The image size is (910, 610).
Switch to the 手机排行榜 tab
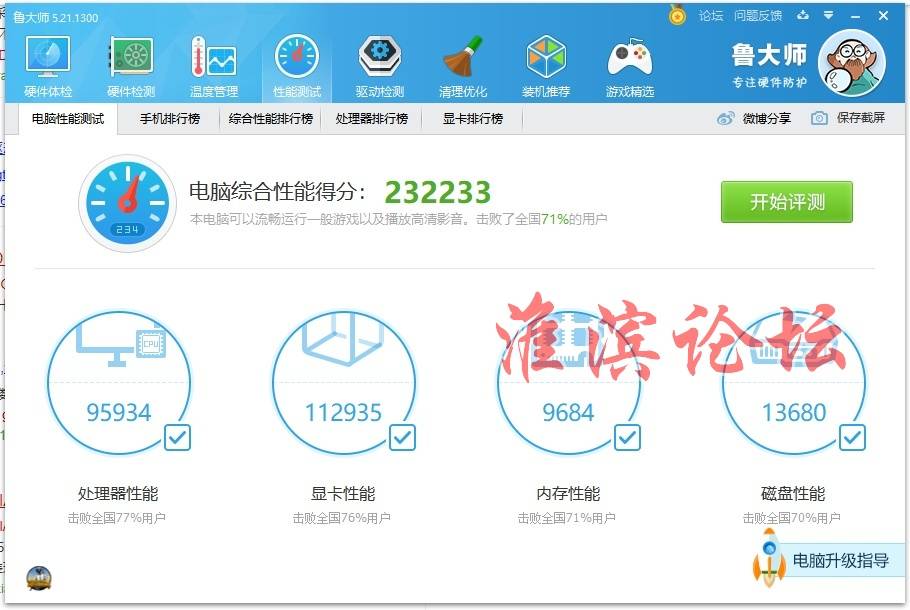[169, 119]
